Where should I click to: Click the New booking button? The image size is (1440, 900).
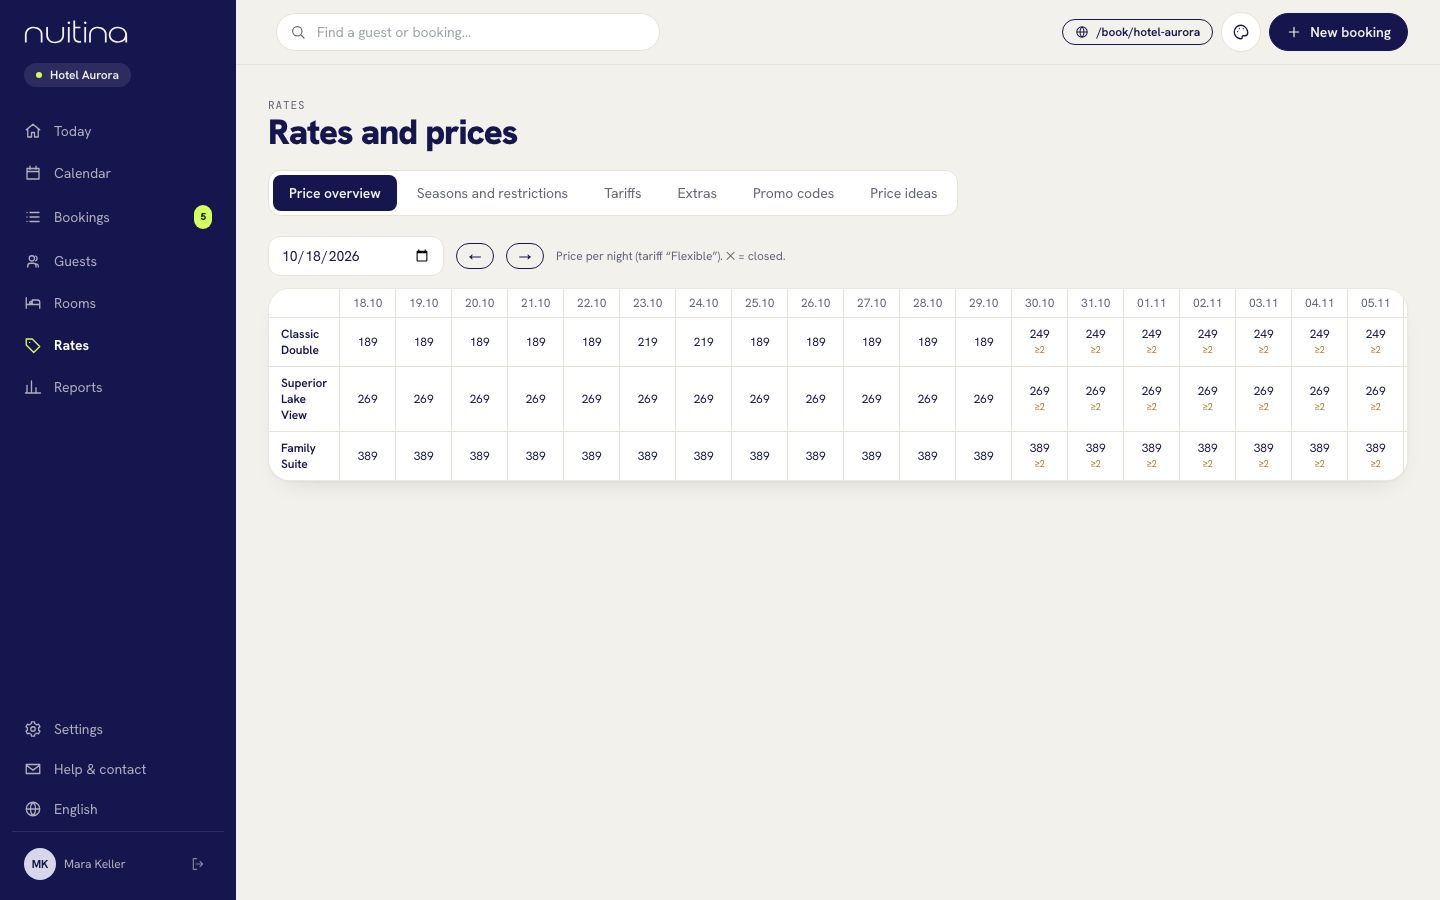1338,32
